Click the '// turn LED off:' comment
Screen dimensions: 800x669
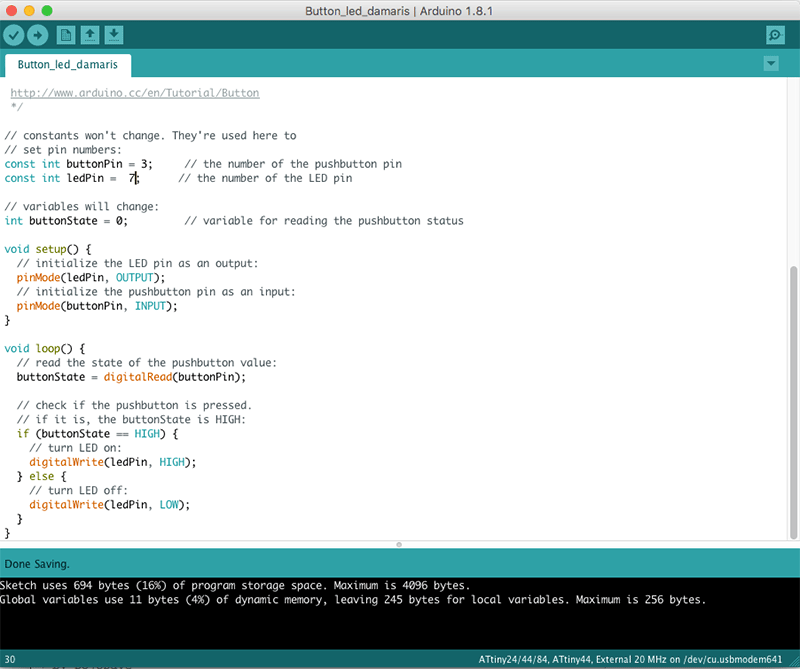pyautogui.click(x=79, y=490)
